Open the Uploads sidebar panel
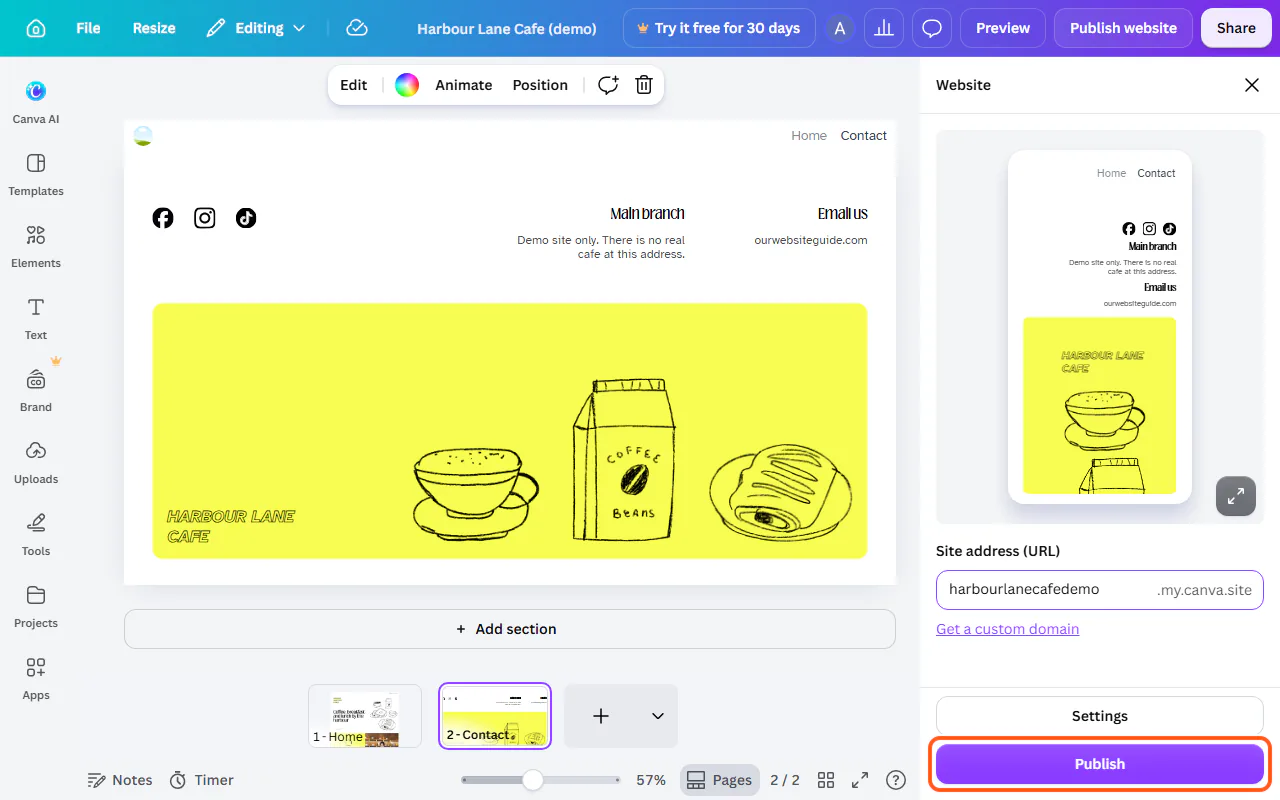This screenshot has width=1280, height=800. click(x=36, y=462)
